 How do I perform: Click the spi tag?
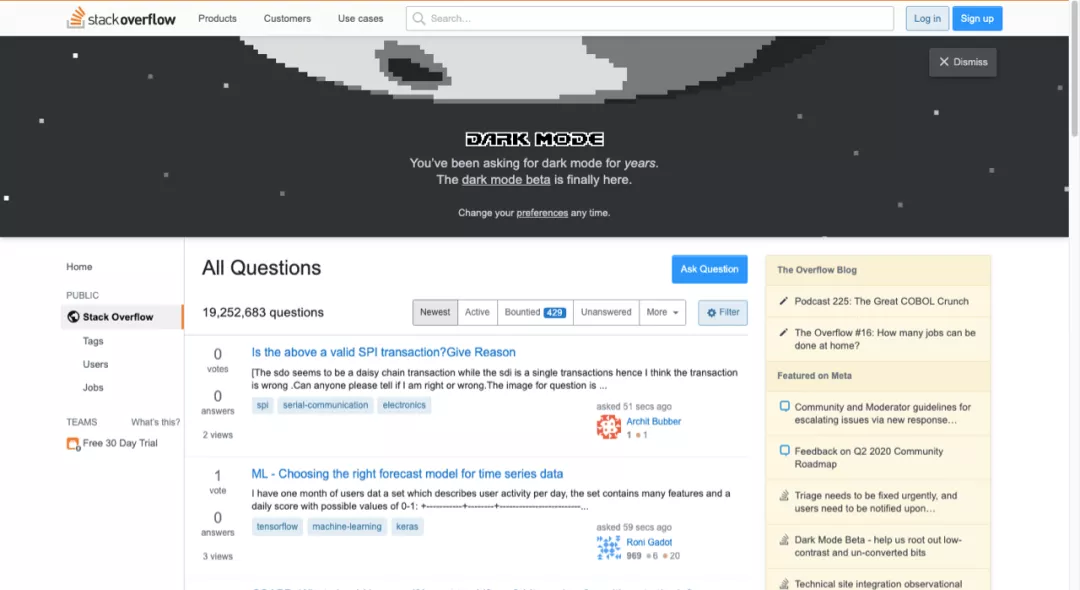pos(262,405)
